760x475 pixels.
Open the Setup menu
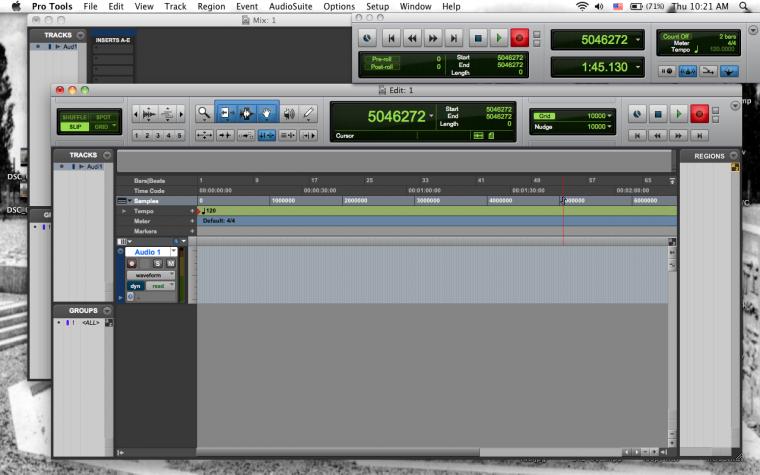[x=377, y=6]
